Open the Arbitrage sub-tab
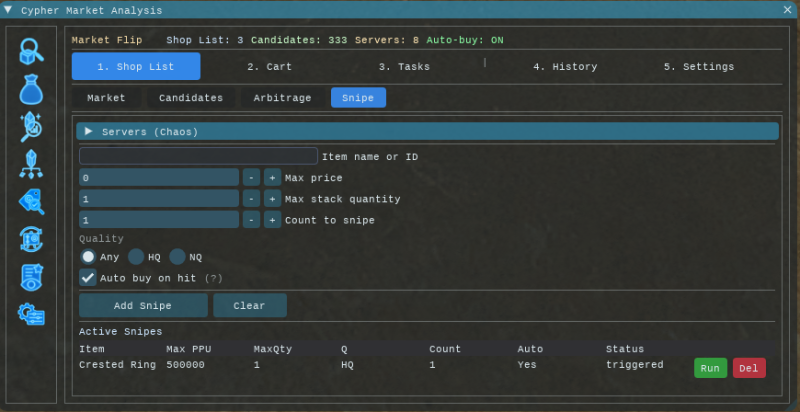The image size is (800, 412). tap(280, 98)
